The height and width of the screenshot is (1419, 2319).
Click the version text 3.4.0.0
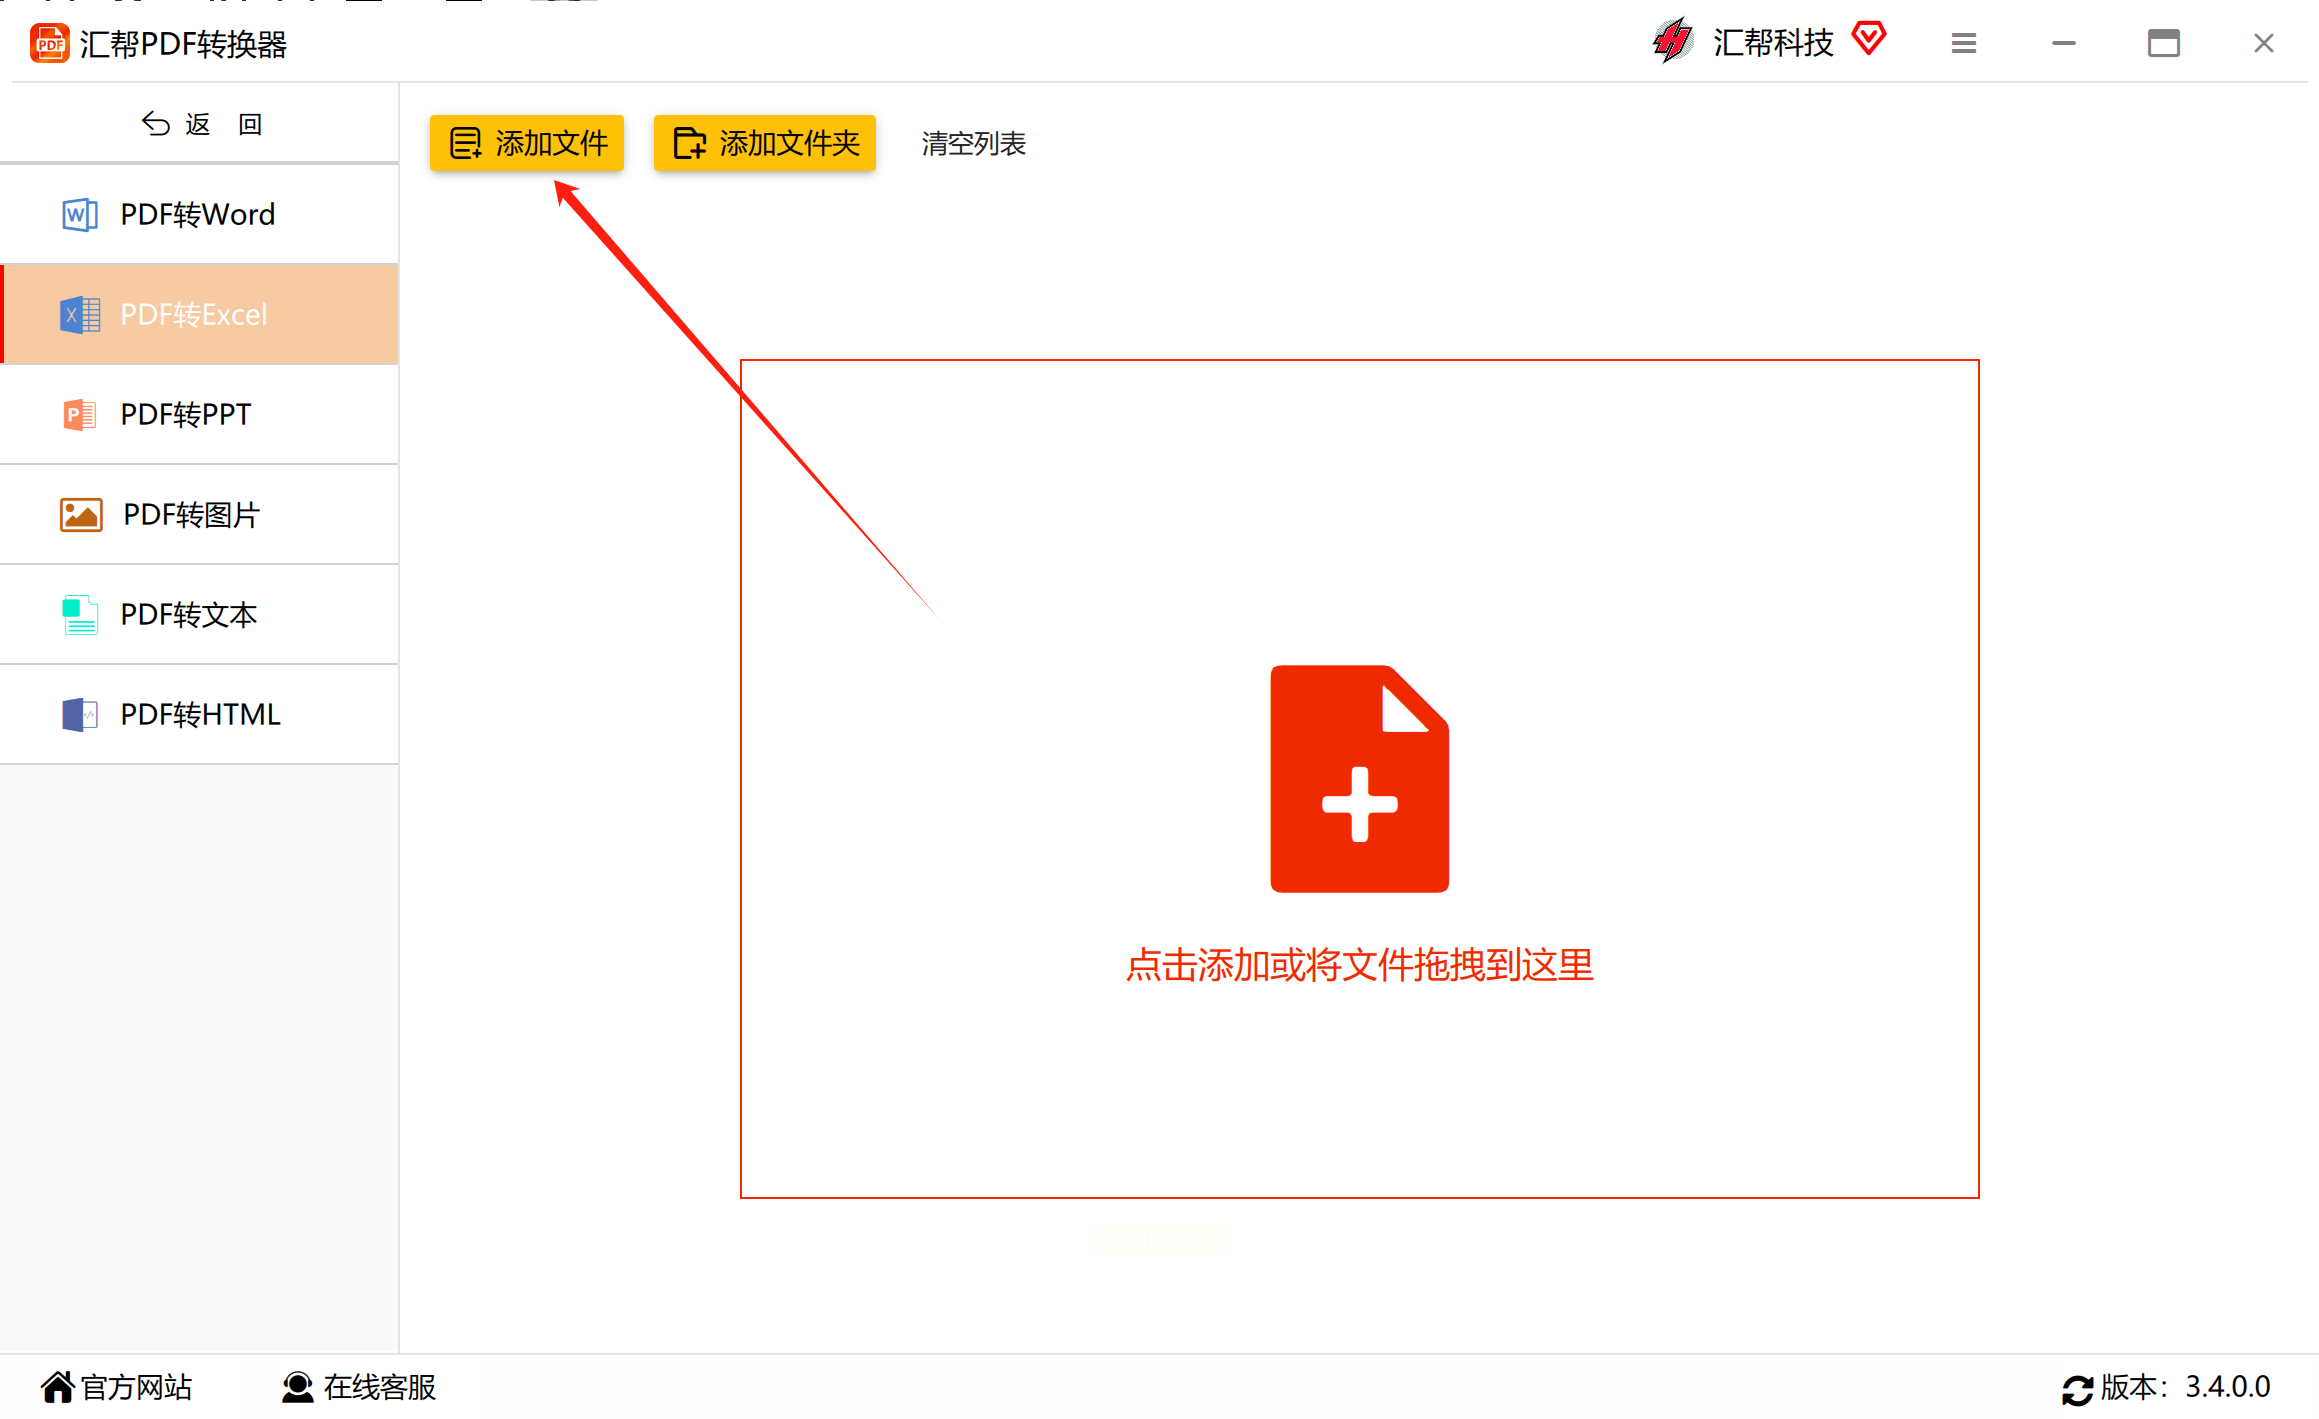click(x=2228, y=1387)
